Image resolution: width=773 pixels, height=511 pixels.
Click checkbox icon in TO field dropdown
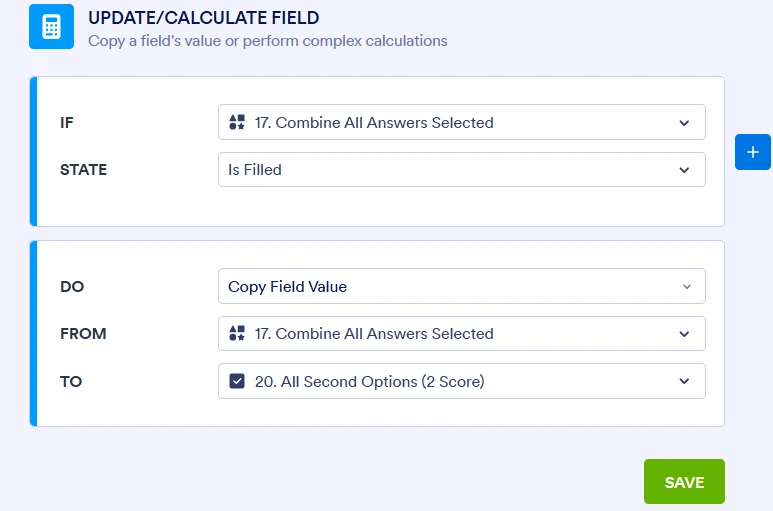237,381
